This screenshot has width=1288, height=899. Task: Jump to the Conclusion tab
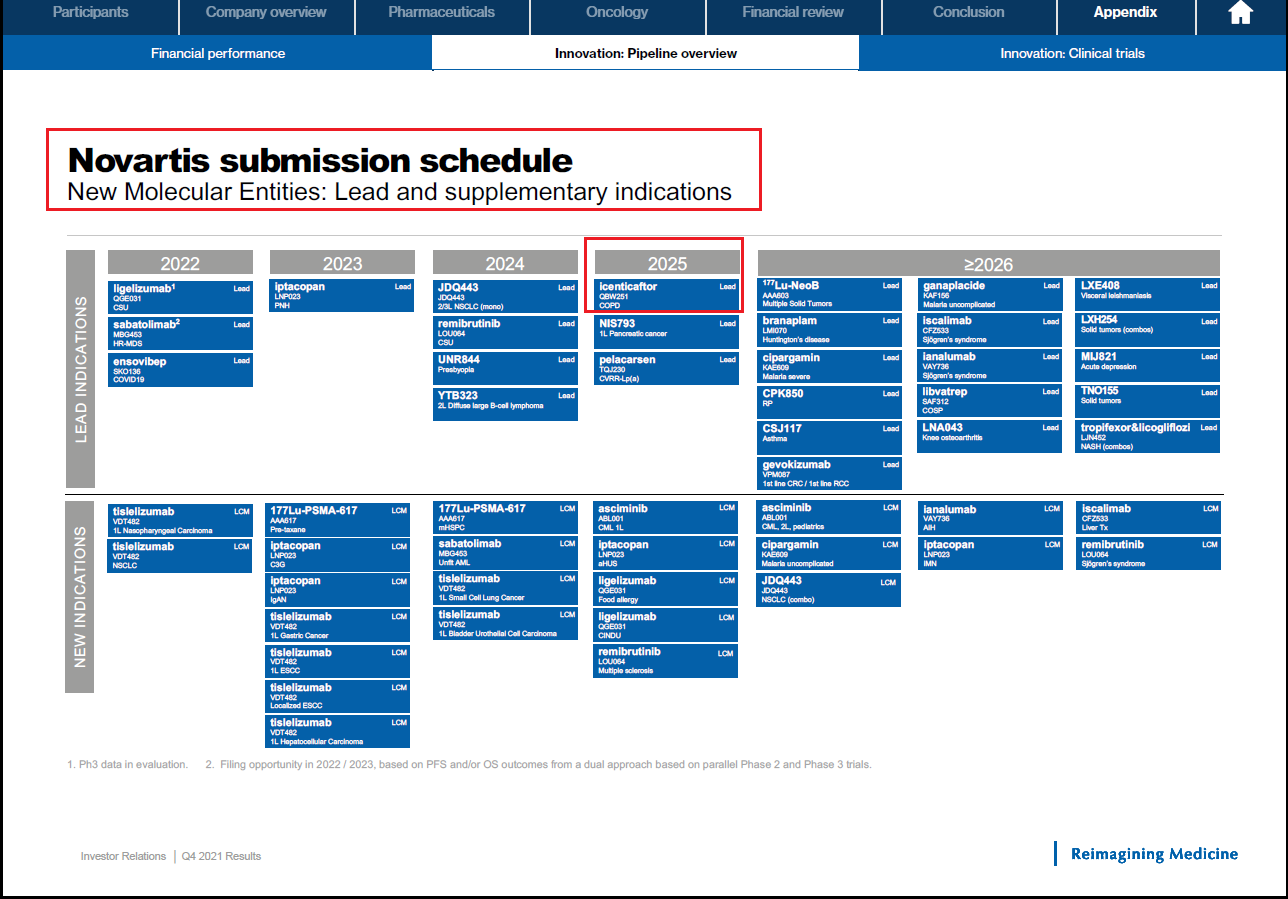click(968, 13)
